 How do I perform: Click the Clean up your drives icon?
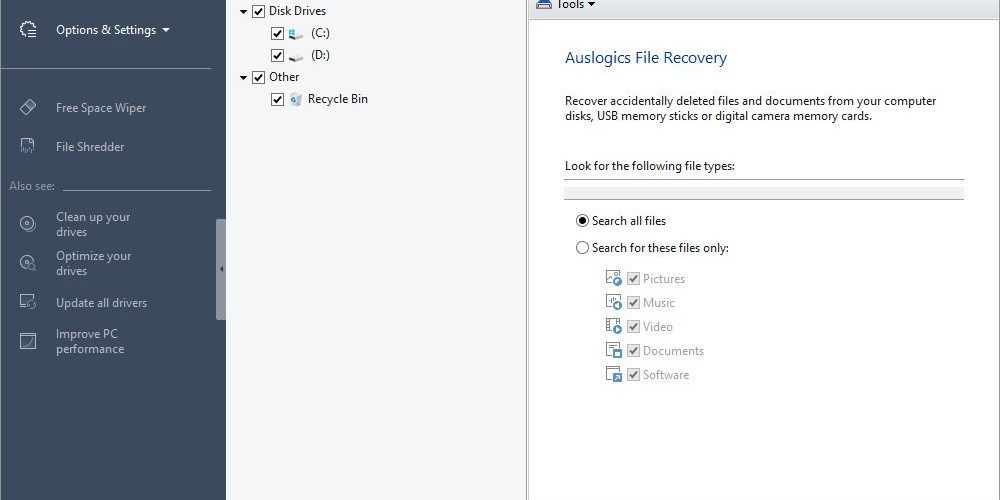pos(27,224)
